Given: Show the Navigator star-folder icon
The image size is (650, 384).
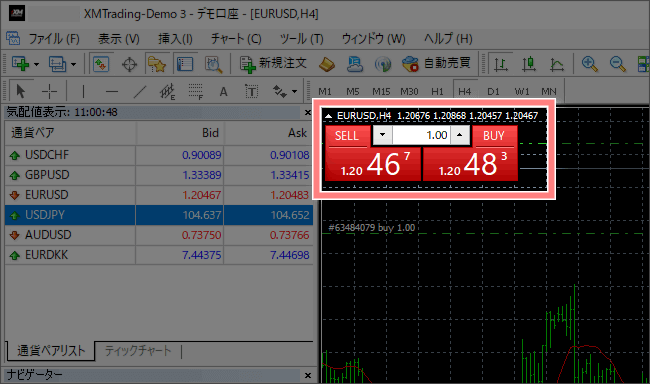Looking at the screenshot, I should (157, 64).
